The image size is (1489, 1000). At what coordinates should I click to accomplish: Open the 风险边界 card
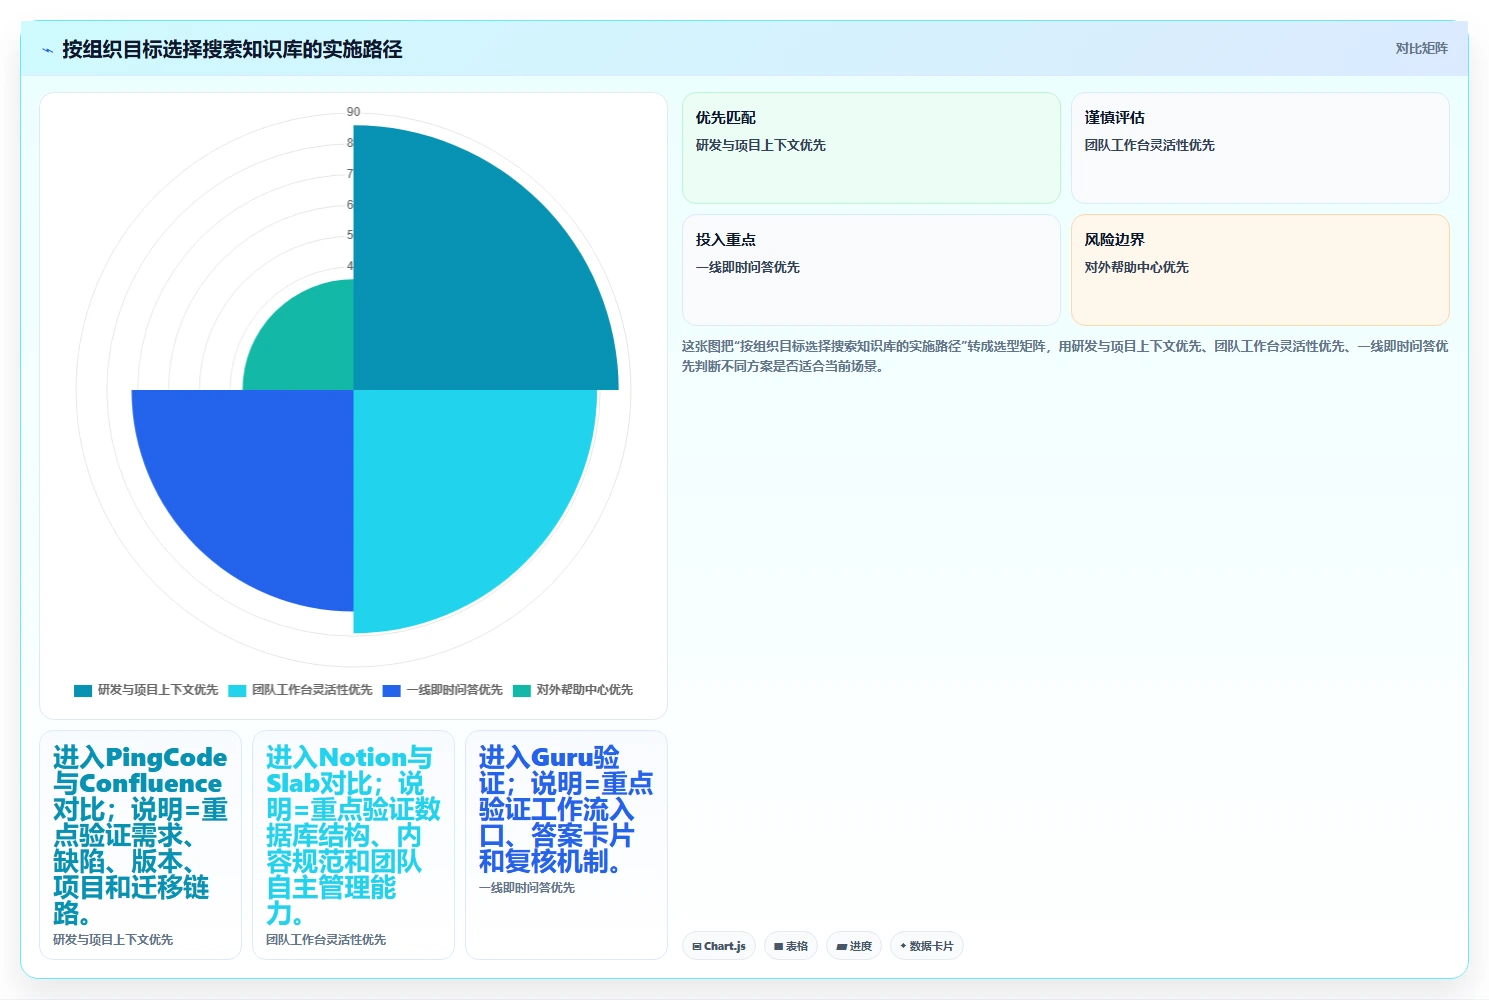pos(1260,270)
